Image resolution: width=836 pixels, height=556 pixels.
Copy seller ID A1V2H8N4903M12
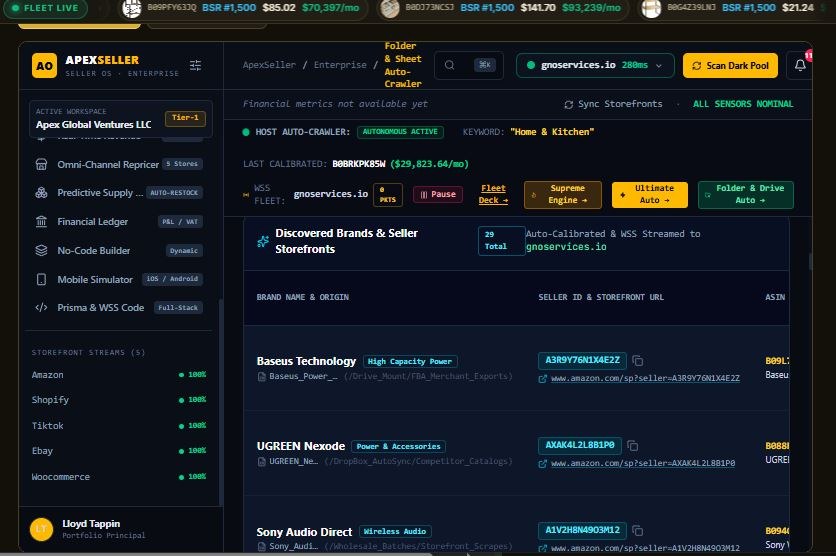pyautogui.click(x=638, y=530)
